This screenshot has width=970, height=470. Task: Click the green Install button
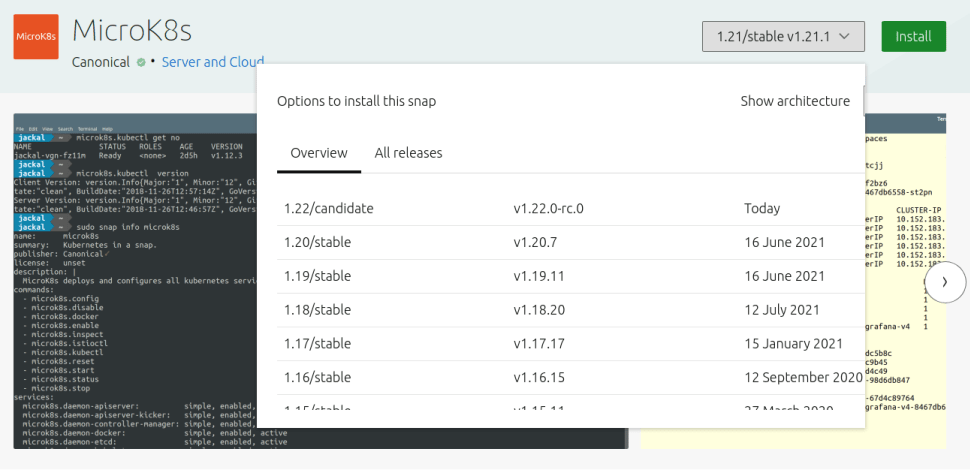coord(913,36)
